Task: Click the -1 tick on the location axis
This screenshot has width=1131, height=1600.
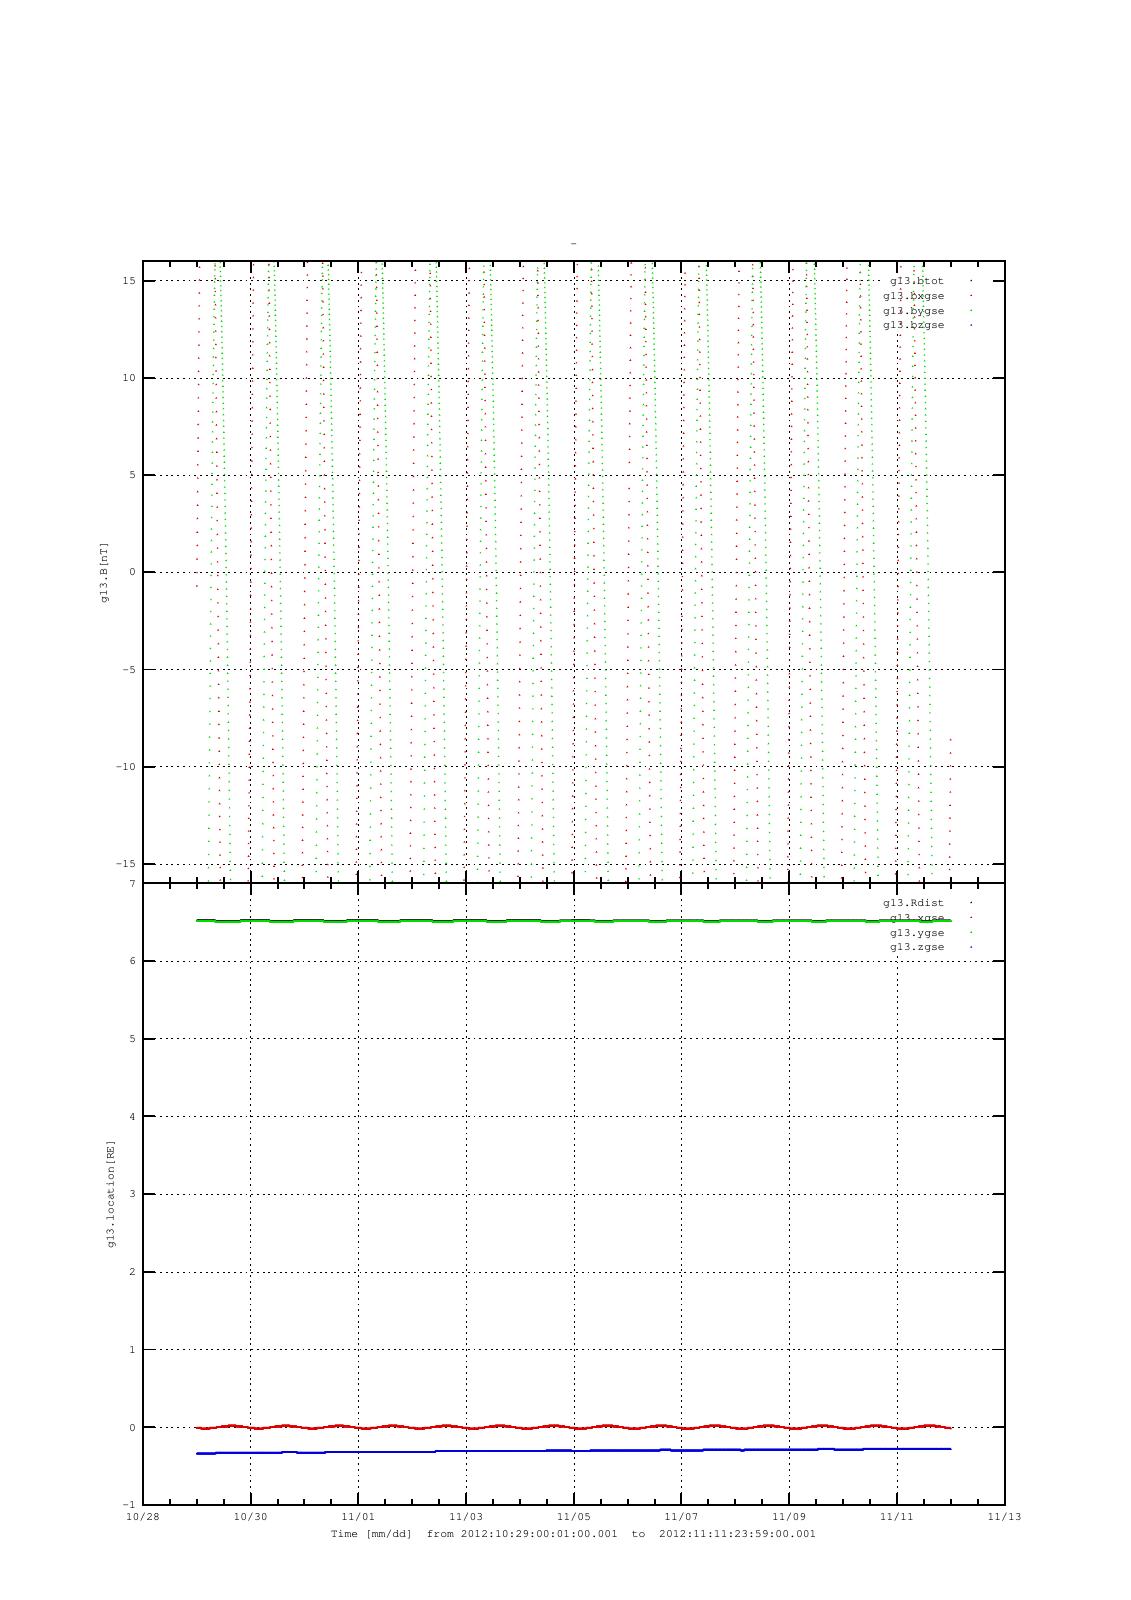Action: coord(129,1505)
